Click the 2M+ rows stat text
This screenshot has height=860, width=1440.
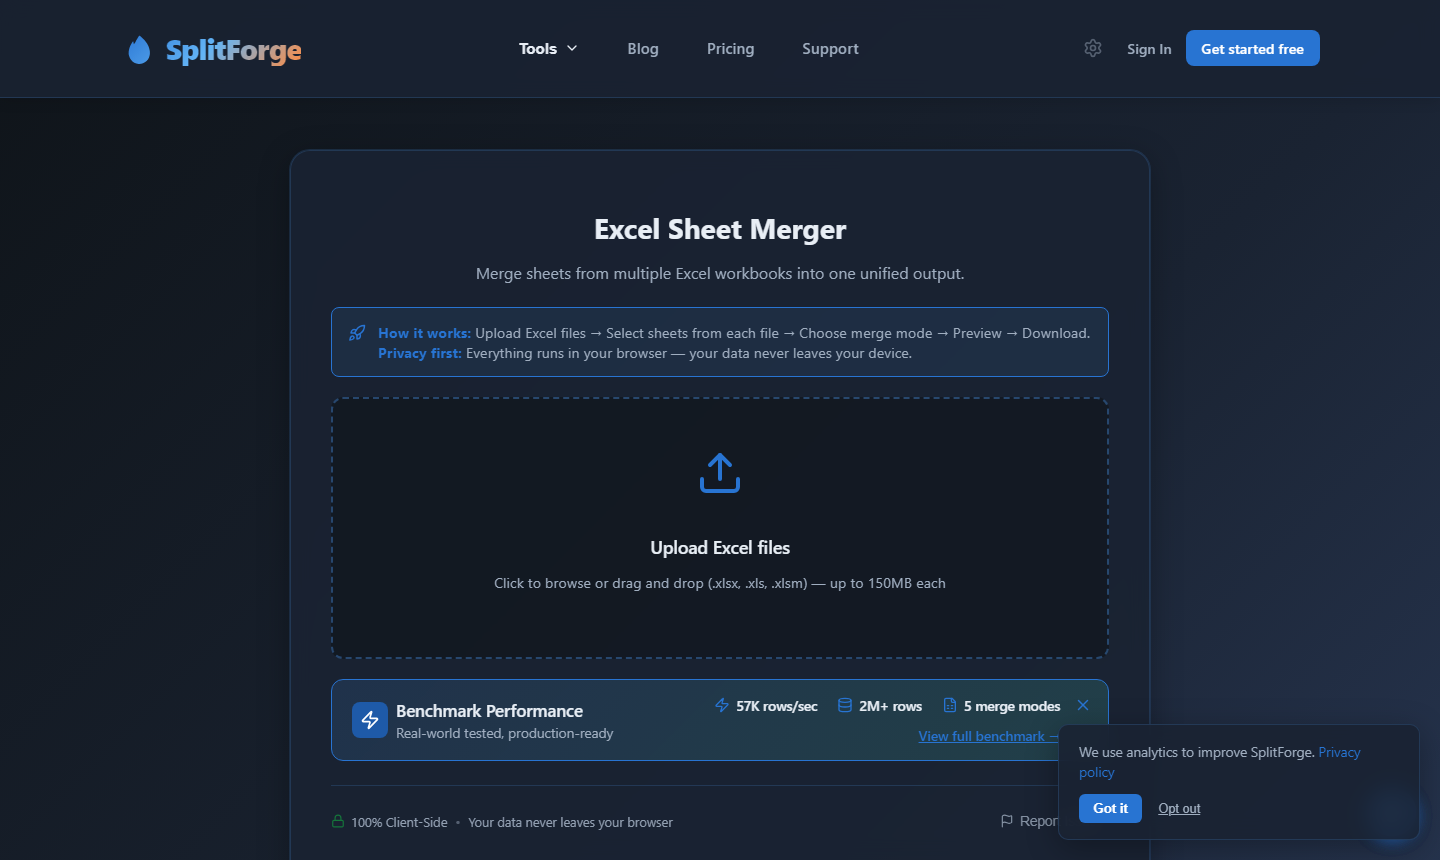click(891, 706)
